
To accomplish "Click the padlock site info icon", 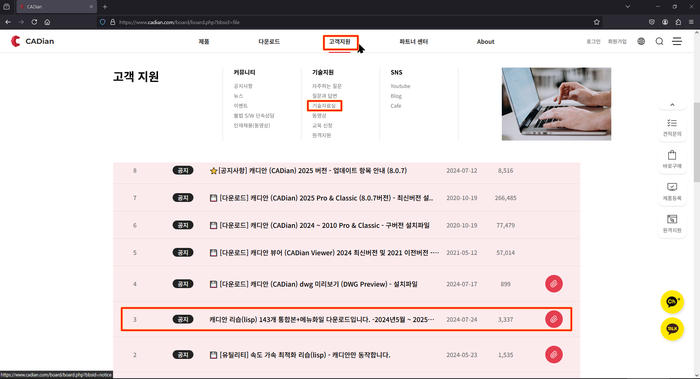I will pos(112,22).
